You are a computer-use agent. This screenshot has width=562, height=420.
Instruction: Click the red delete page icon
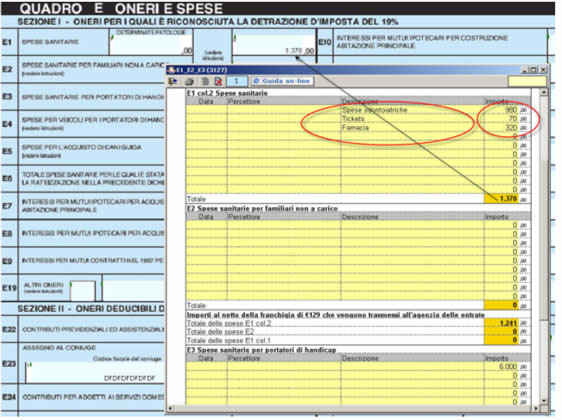(x=218, y=81)
